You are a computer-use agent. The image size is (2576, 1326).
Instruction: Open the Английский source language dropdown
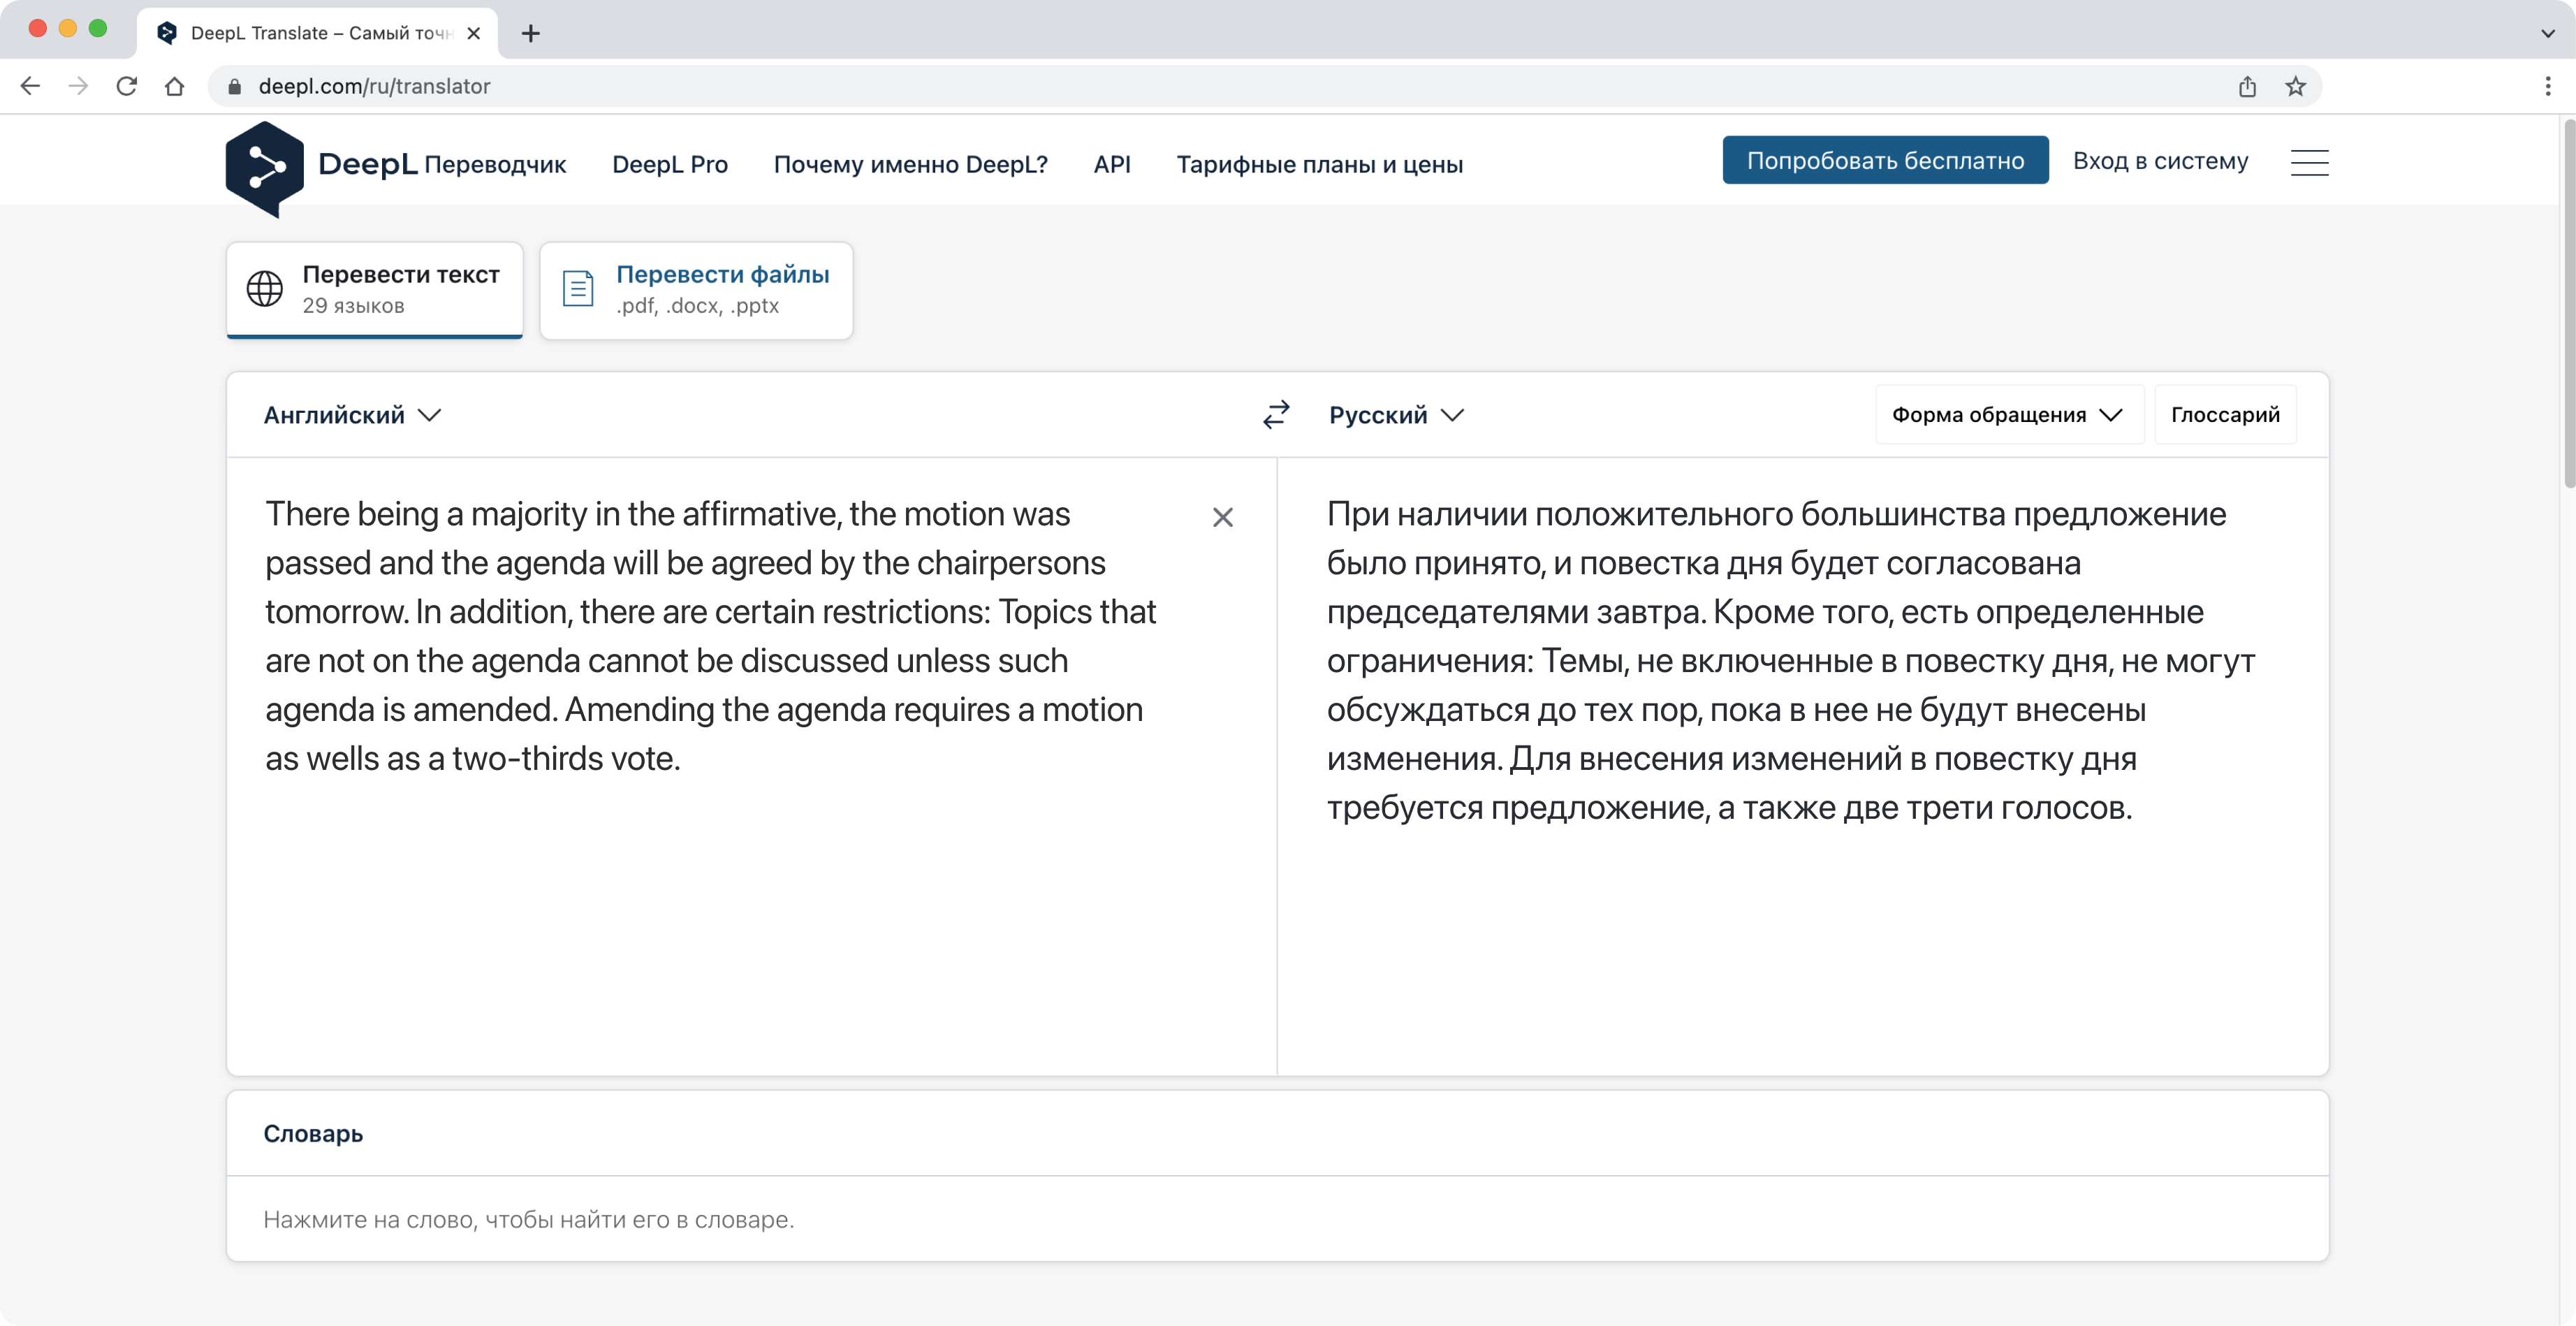click(352, 415)
